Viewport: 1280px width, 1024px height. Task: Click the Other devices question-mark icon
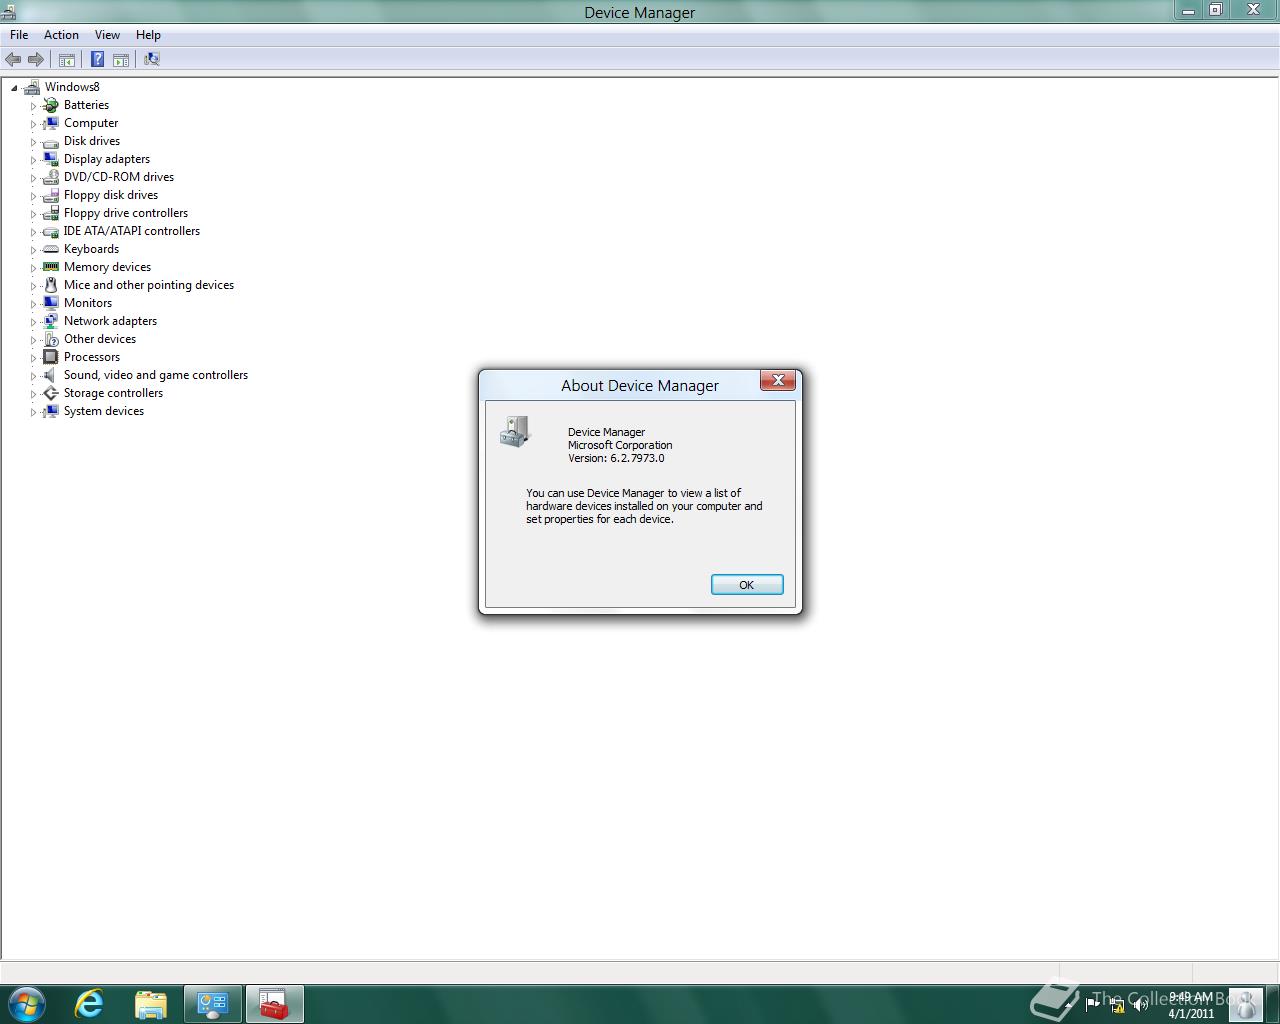[51, 339]
